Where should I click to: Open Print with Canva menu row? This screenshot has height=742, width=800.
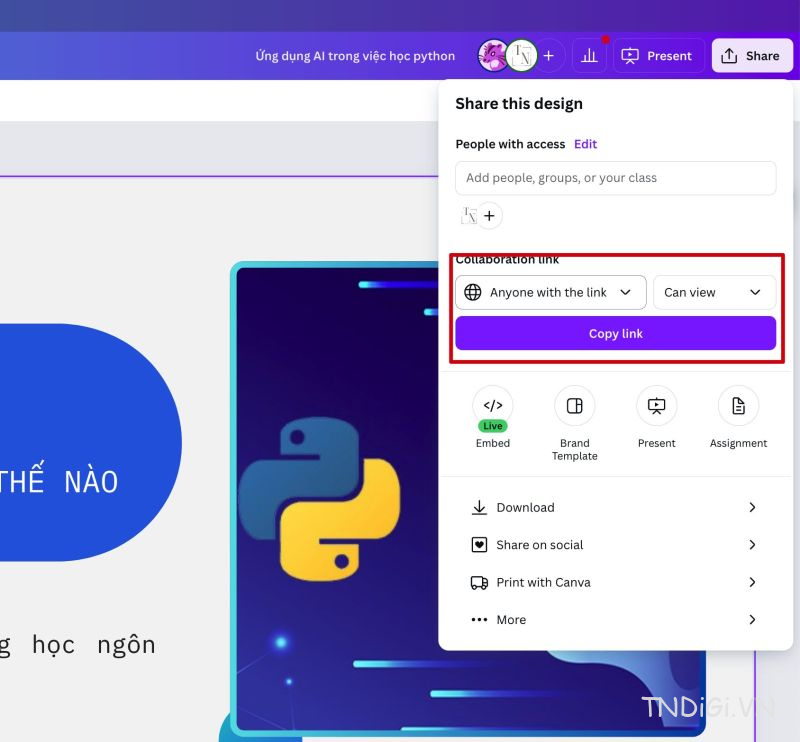click(614, 582)
